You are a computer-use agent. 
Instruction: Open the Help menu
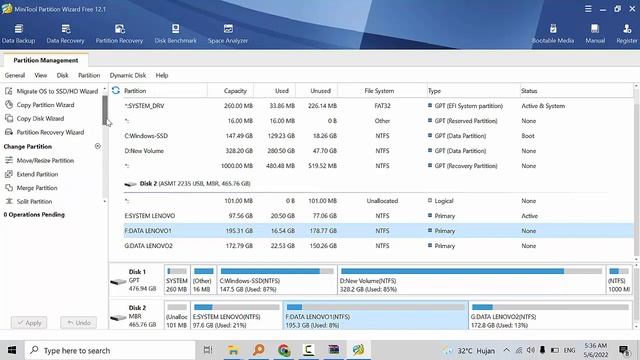(162, 75)
